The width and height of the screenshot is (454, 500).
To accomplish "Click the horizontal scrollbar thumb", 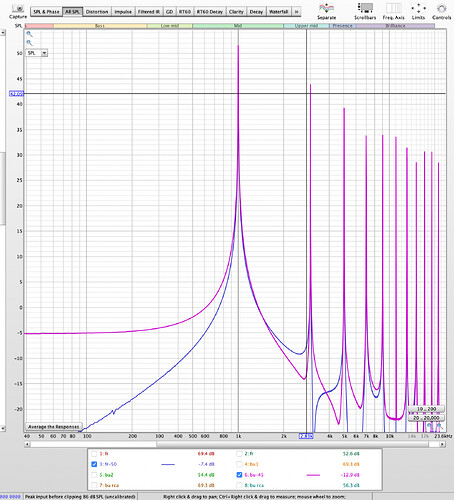I will [x=292, y=444].
